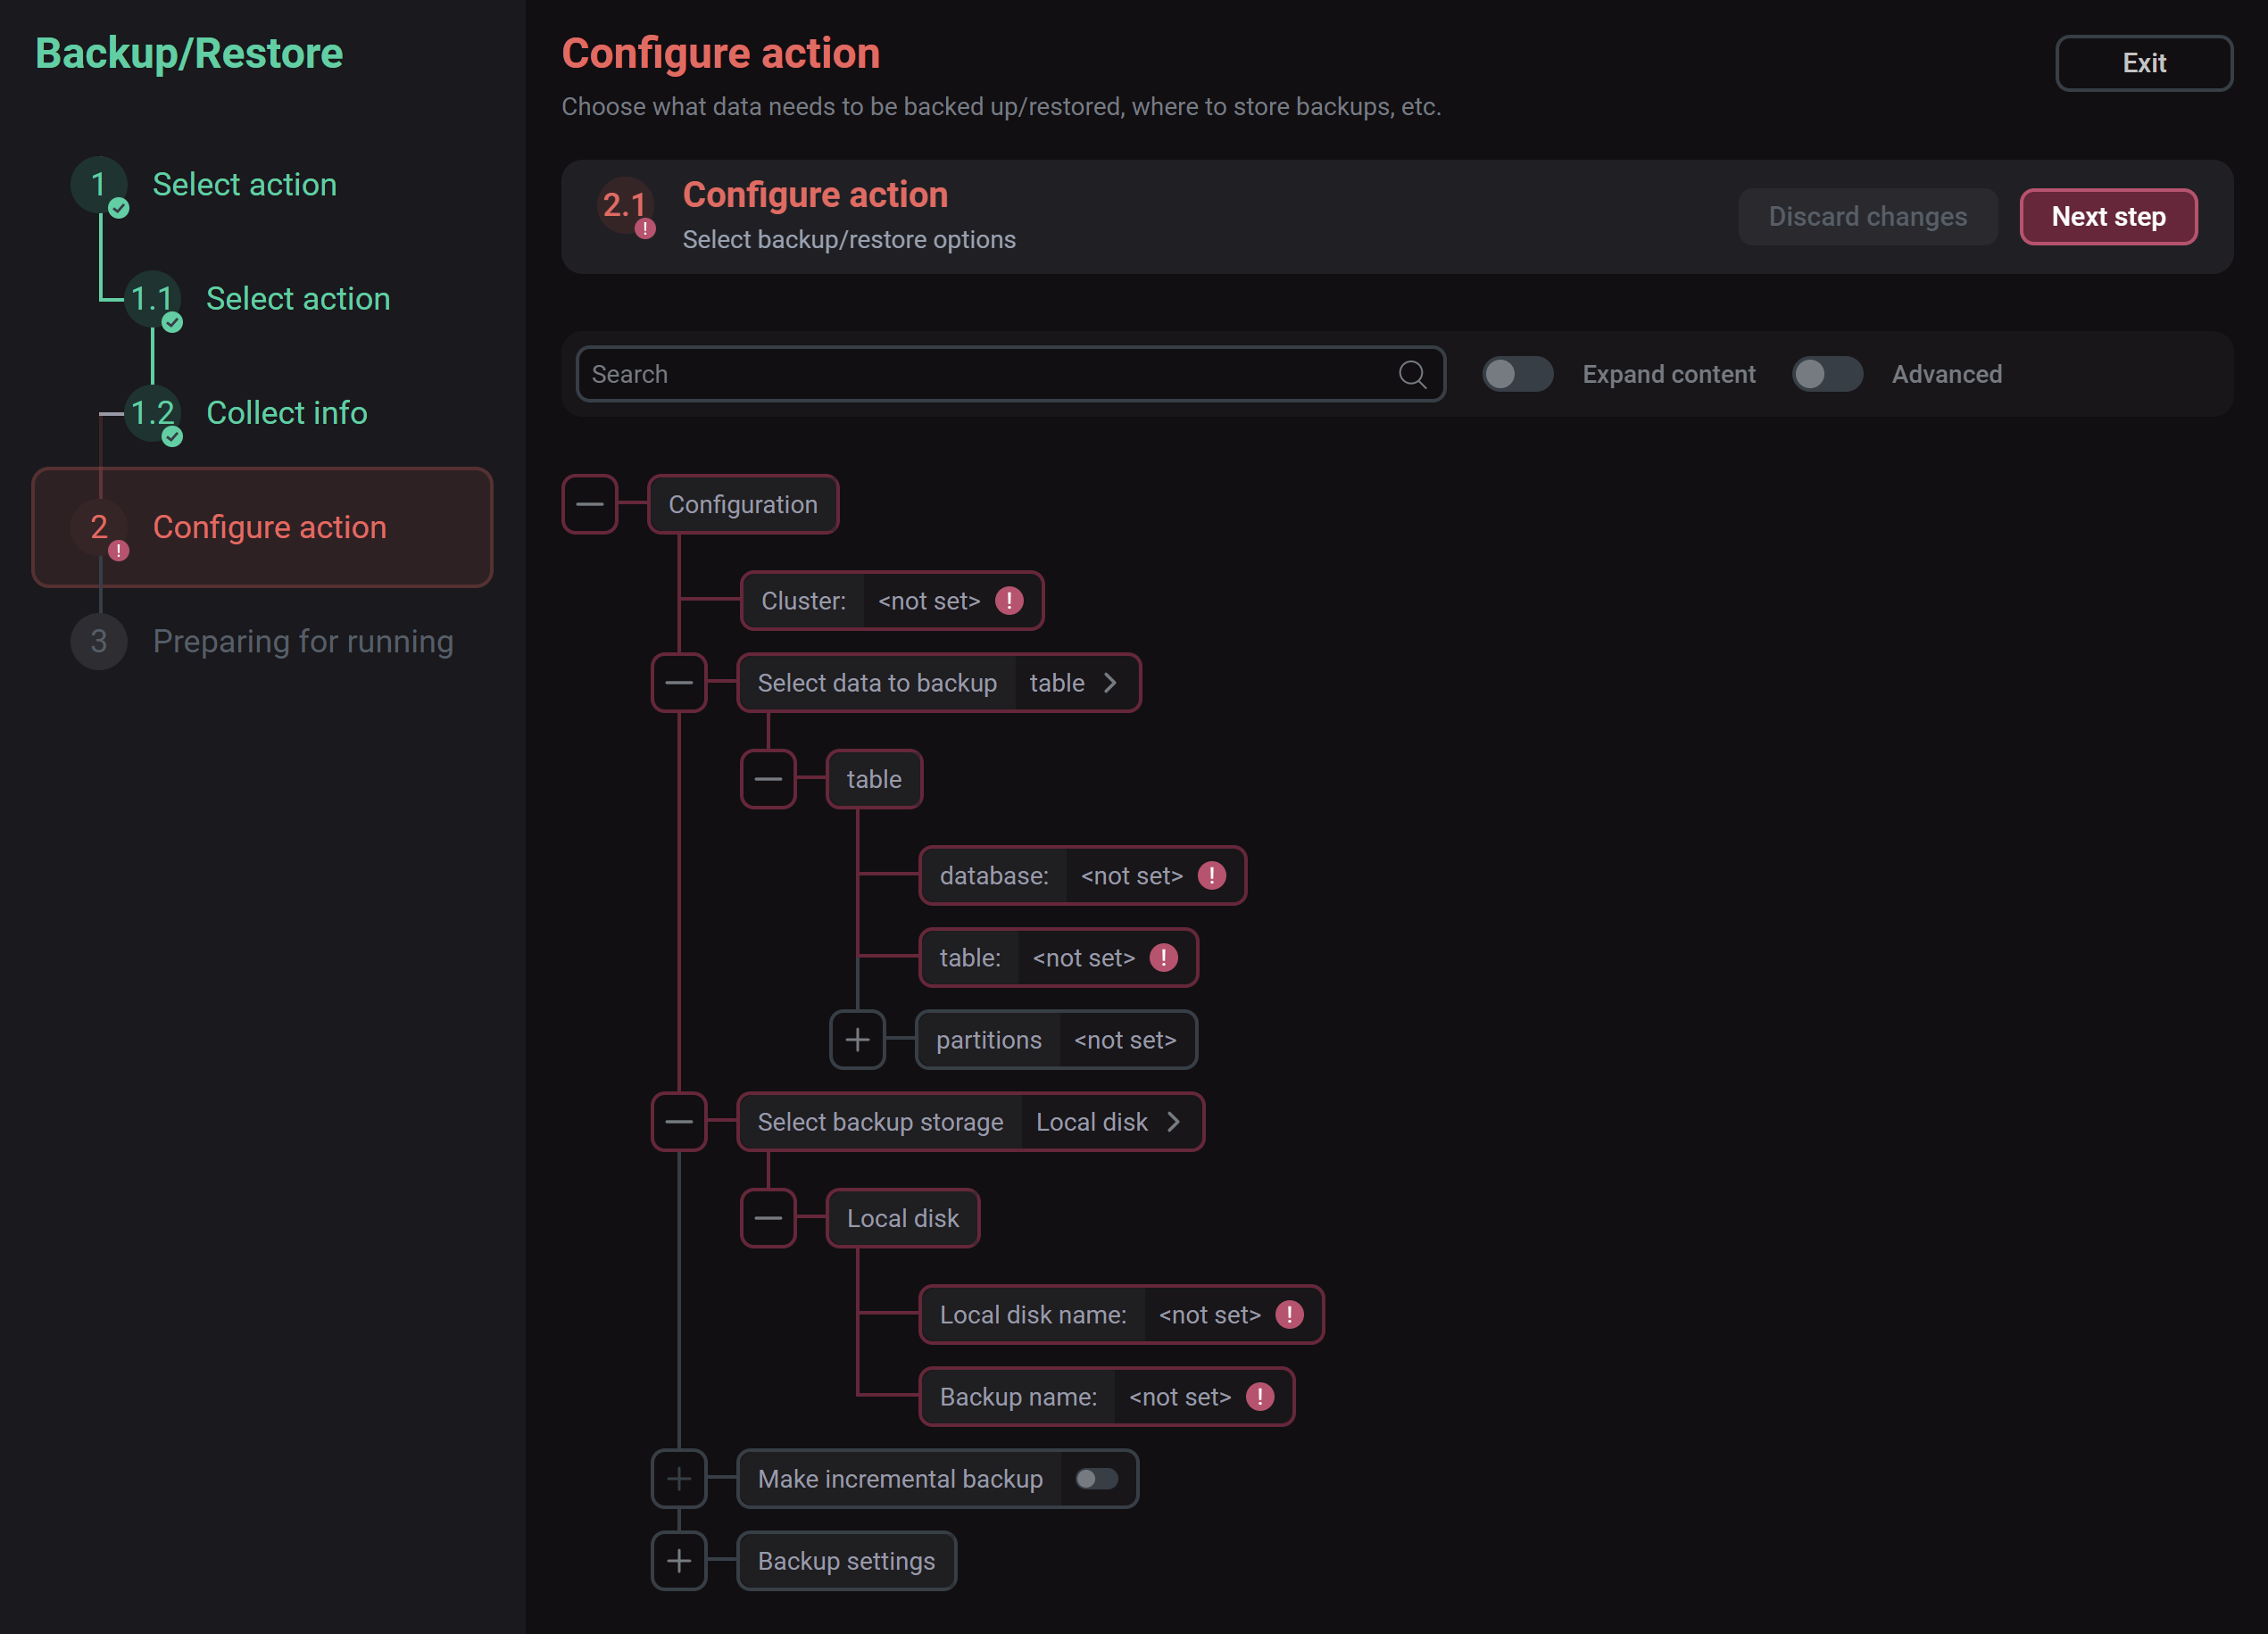Collapse Select backup storage section
This screenshot has height=1634, width=2268.
point(679,1122)
